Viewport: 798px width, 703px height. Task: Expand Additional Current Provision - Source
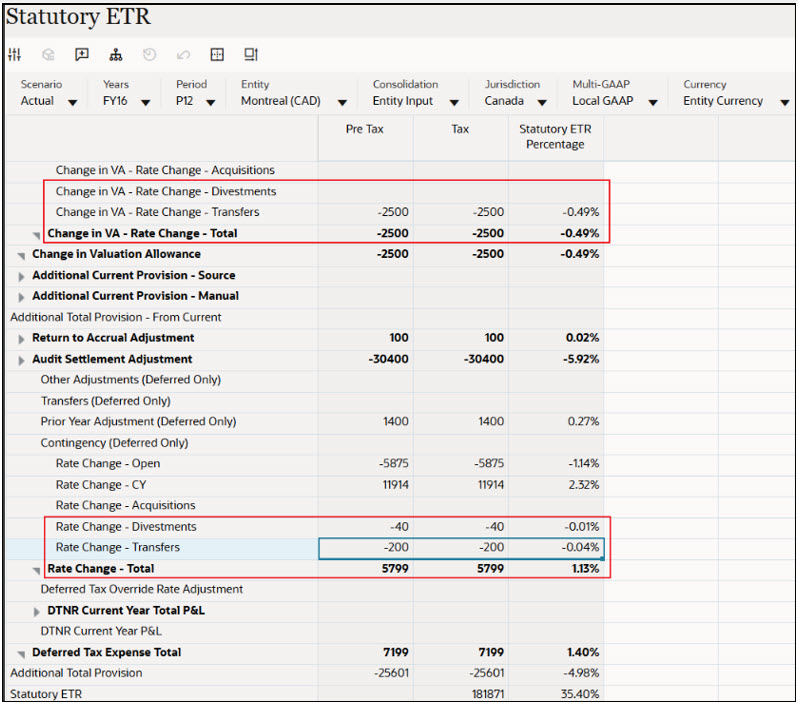click(x=21, y=276)
